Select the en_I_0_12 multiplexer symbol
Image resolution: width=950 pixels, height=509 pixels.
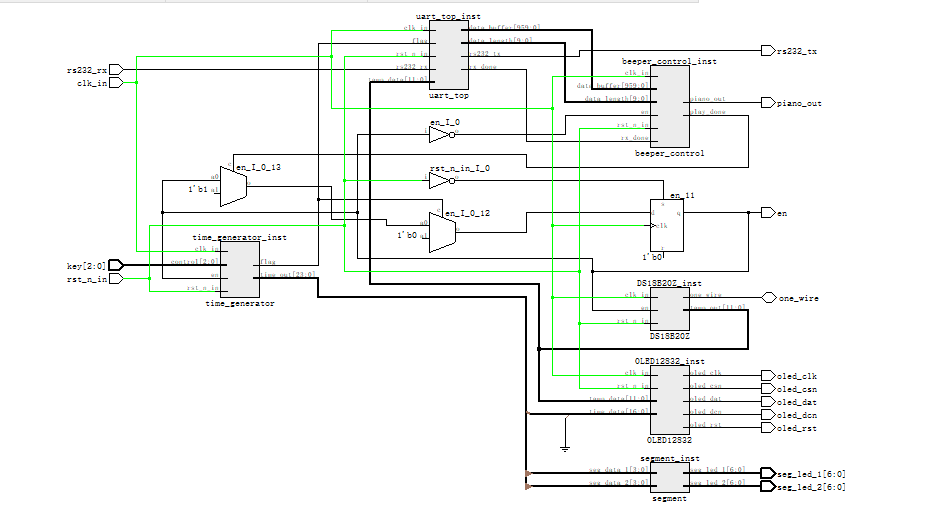coord(442,232)
